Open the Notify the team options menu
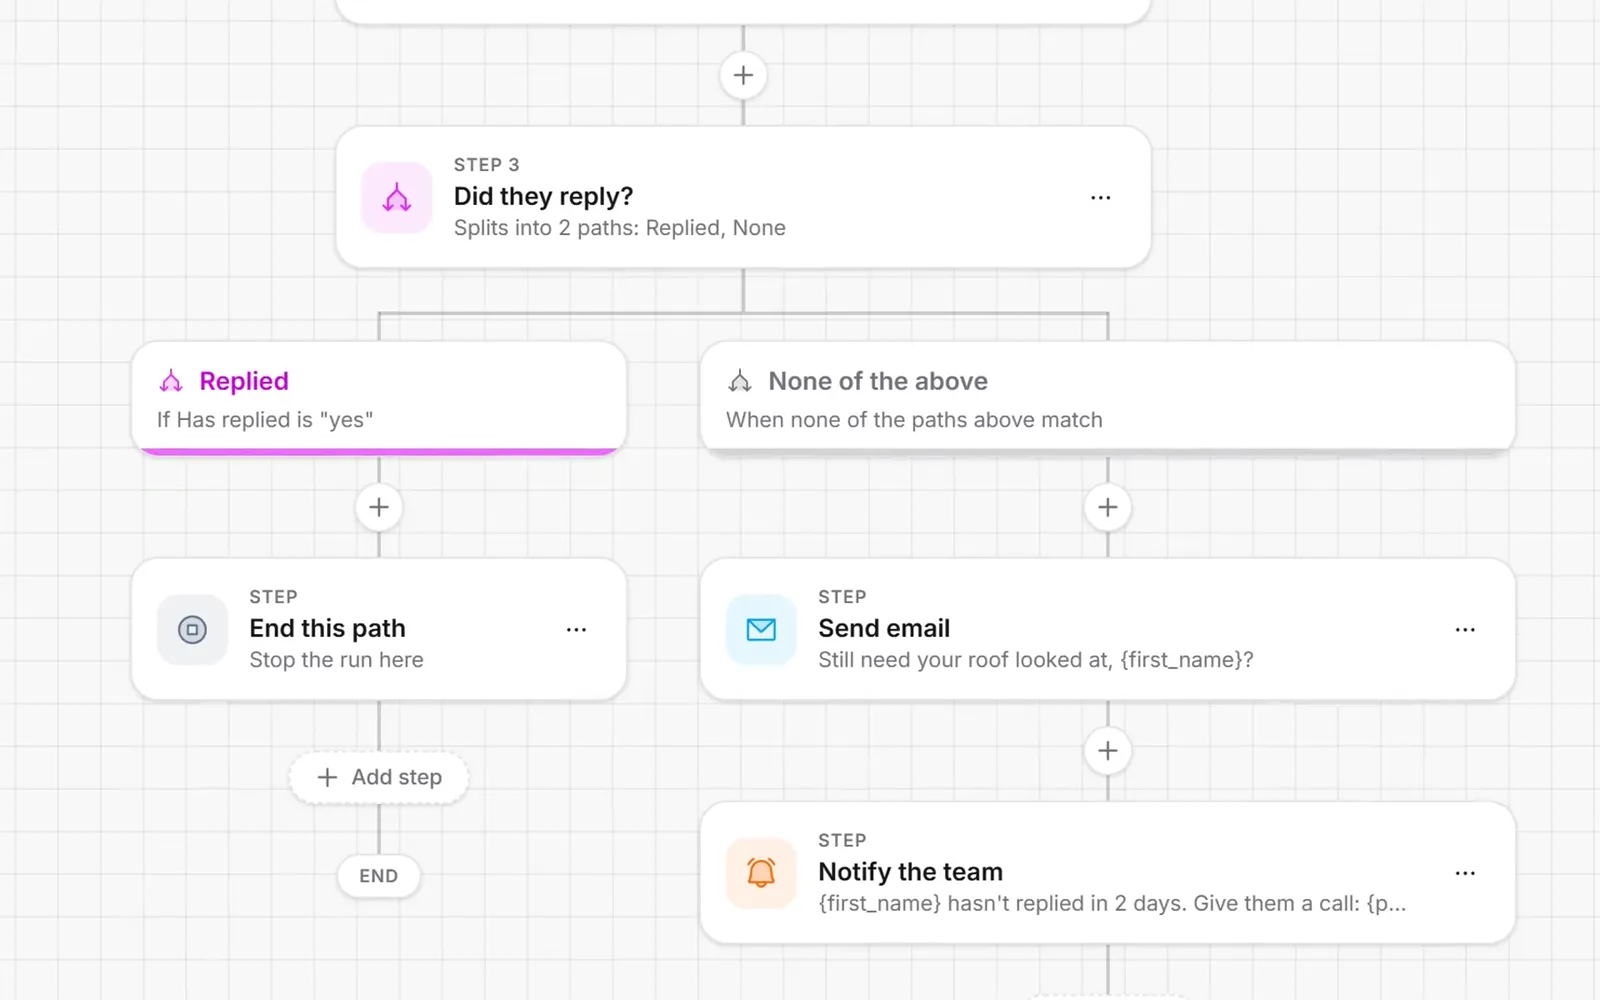 1465,873
